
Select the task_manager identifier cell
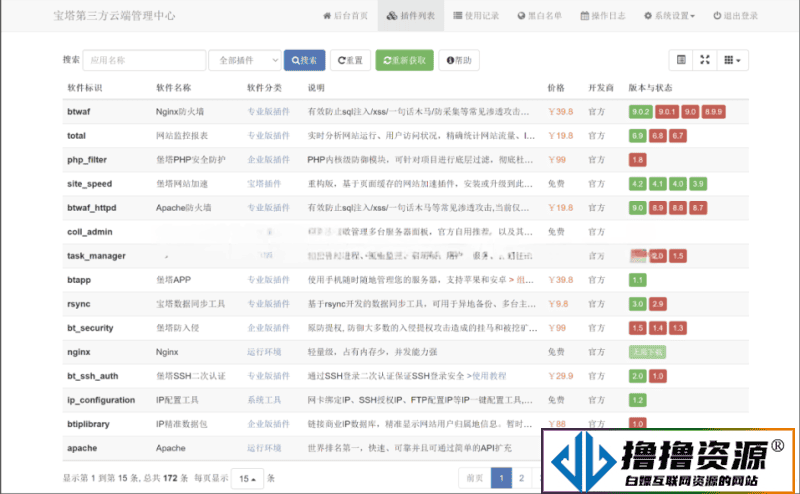click(x=96, y=256)
